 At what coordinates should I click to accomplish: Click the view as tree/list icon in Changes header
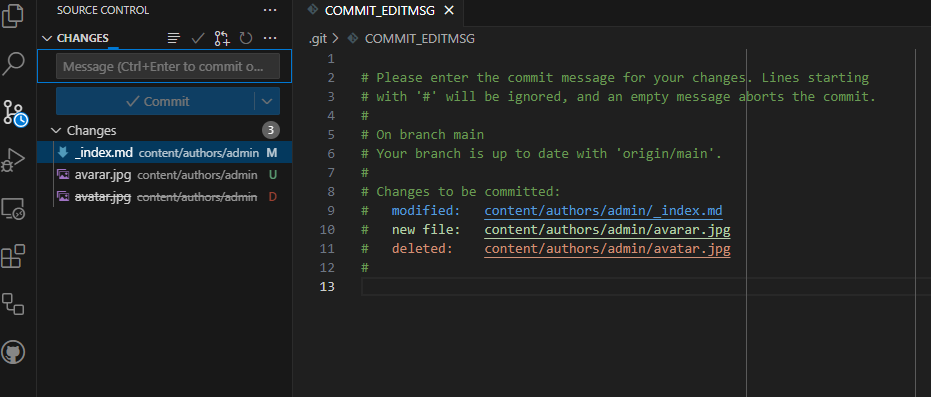(173, 39)
